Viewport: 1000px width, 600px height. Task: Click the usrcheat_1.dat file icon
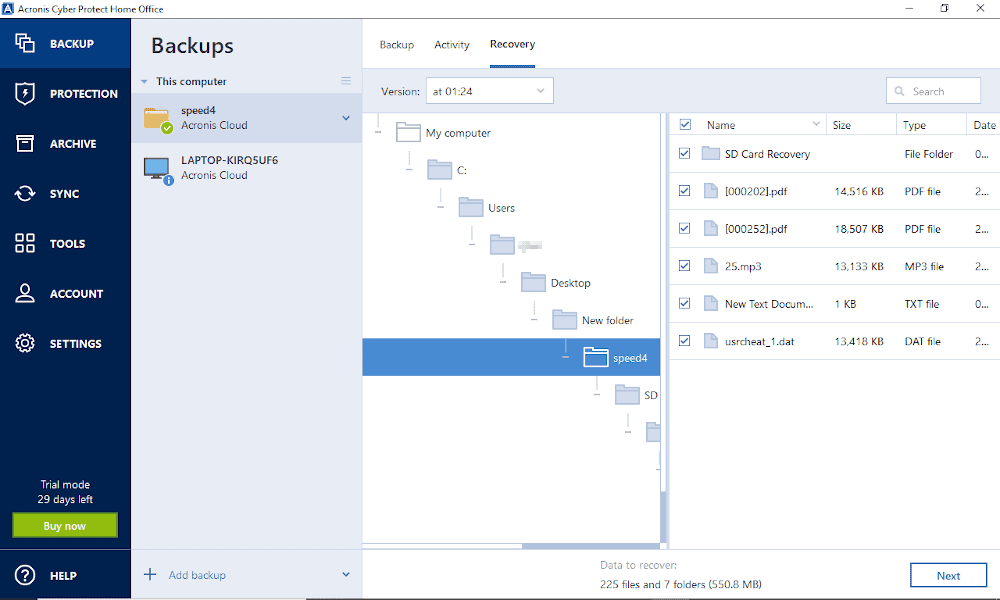[x=710, y=341]
